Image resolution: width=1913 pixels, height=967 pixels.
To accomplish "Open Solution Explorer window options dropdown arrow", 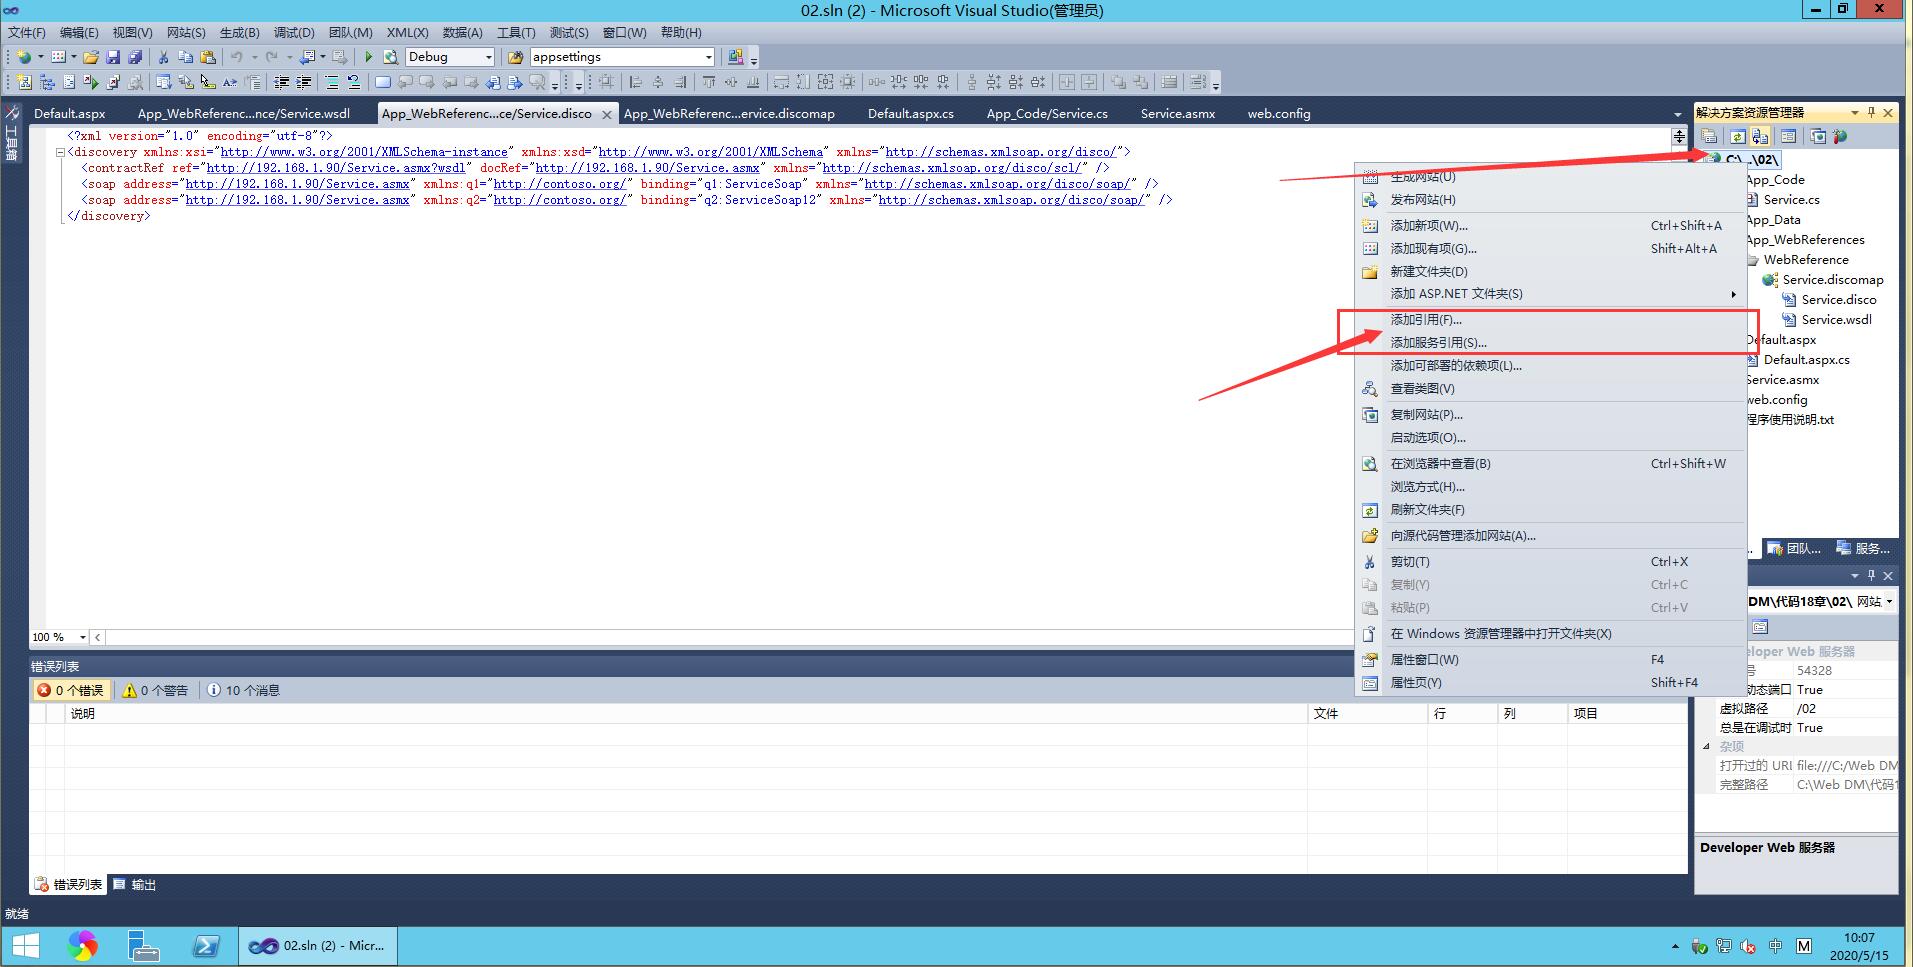I will pyautogui.click(x=1855, y=113).
